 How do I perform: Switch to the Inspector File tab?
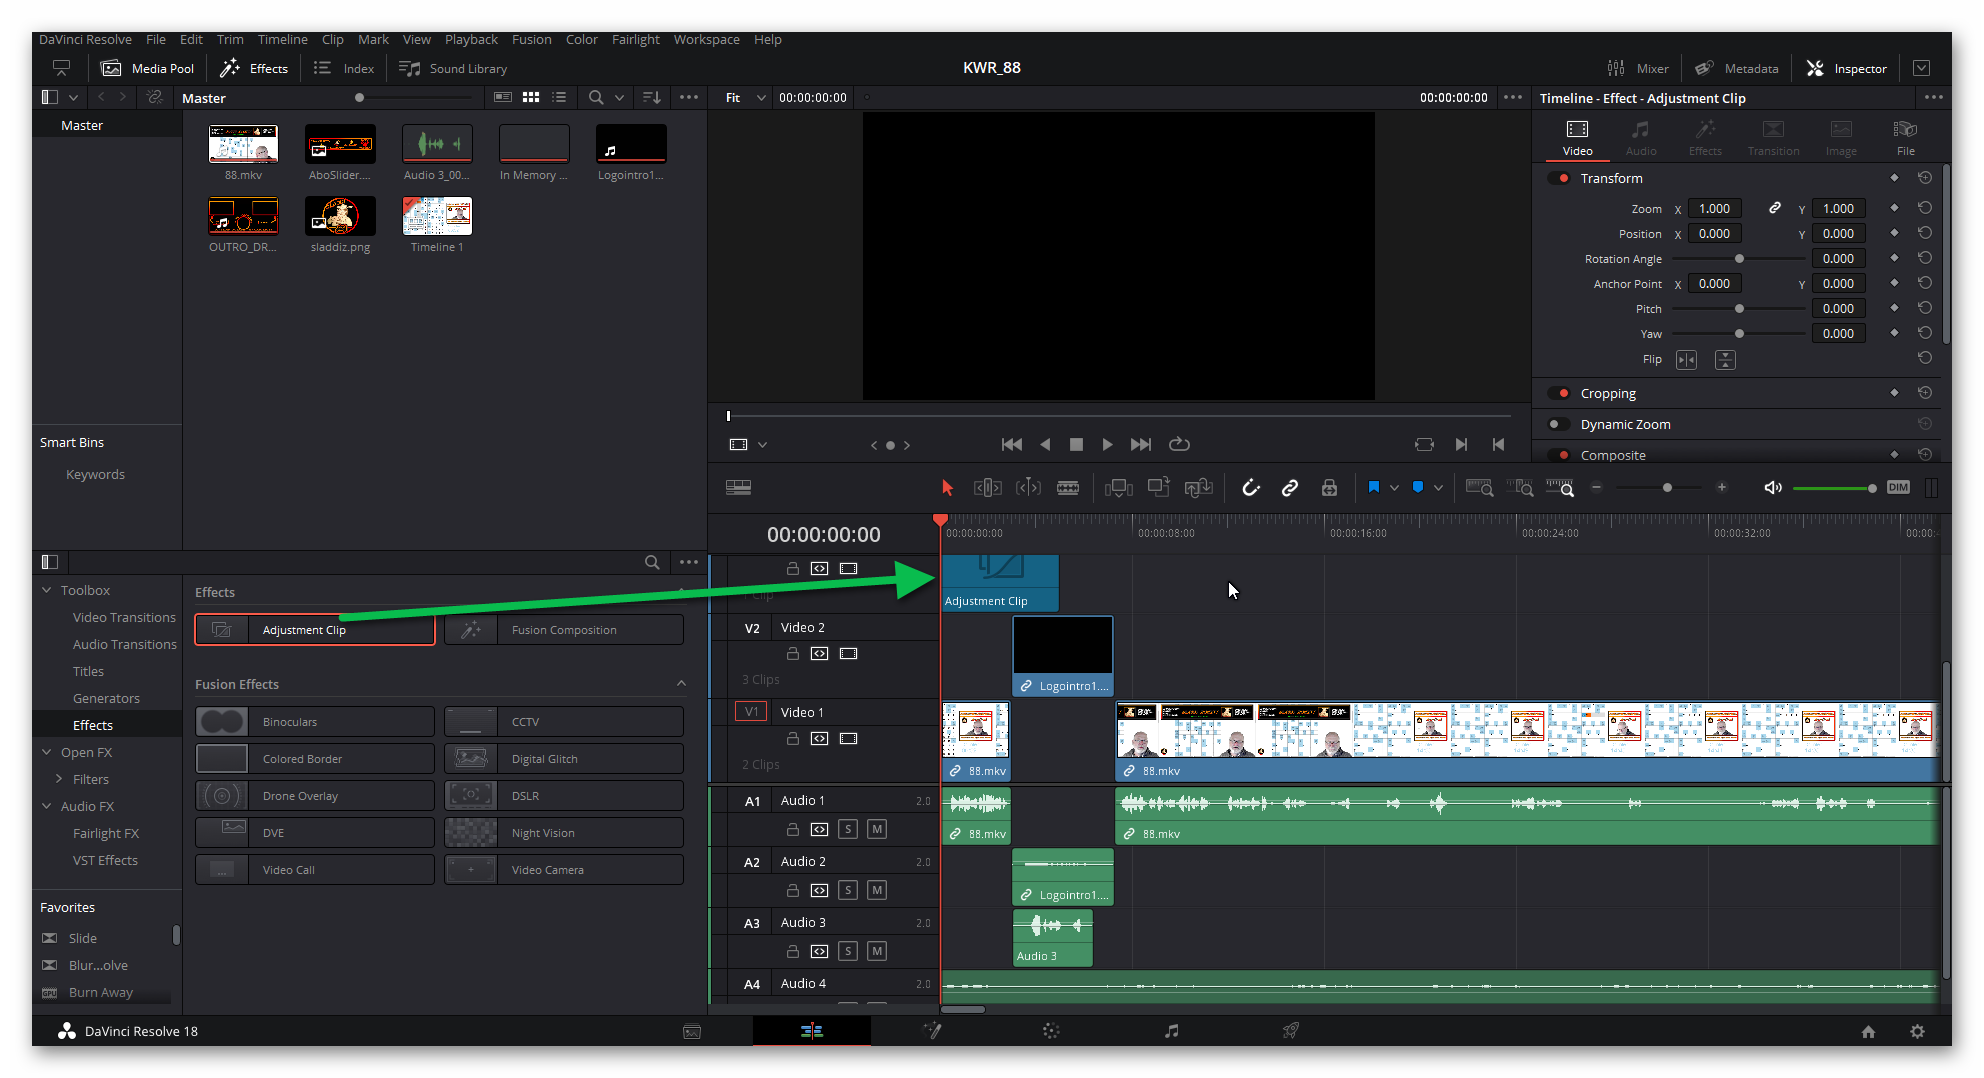click(x=1905, y=138)
